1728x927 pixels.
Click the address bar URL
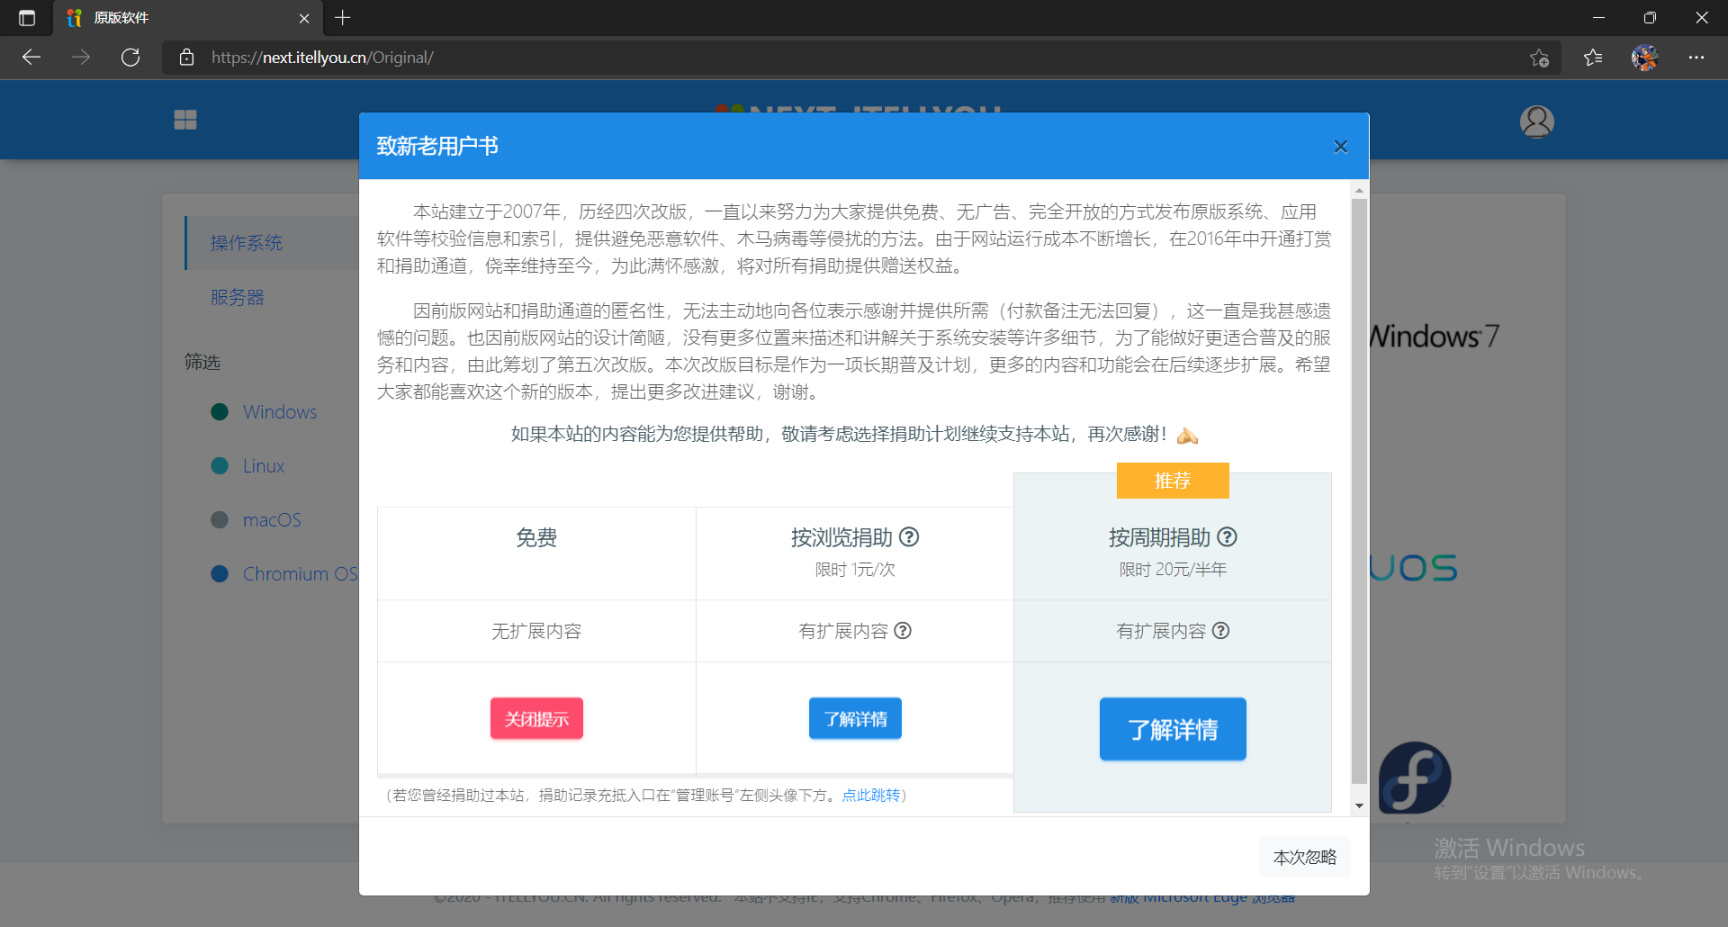pyautogui.click(x=322, y=57)
